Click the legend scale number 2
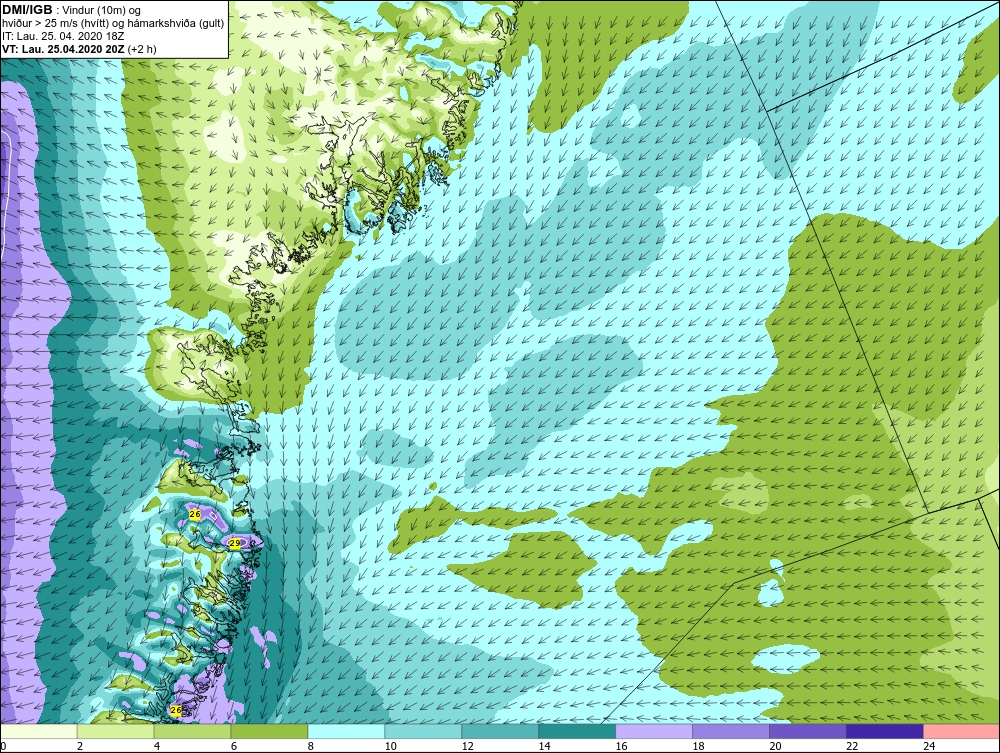 coord(80,746)
